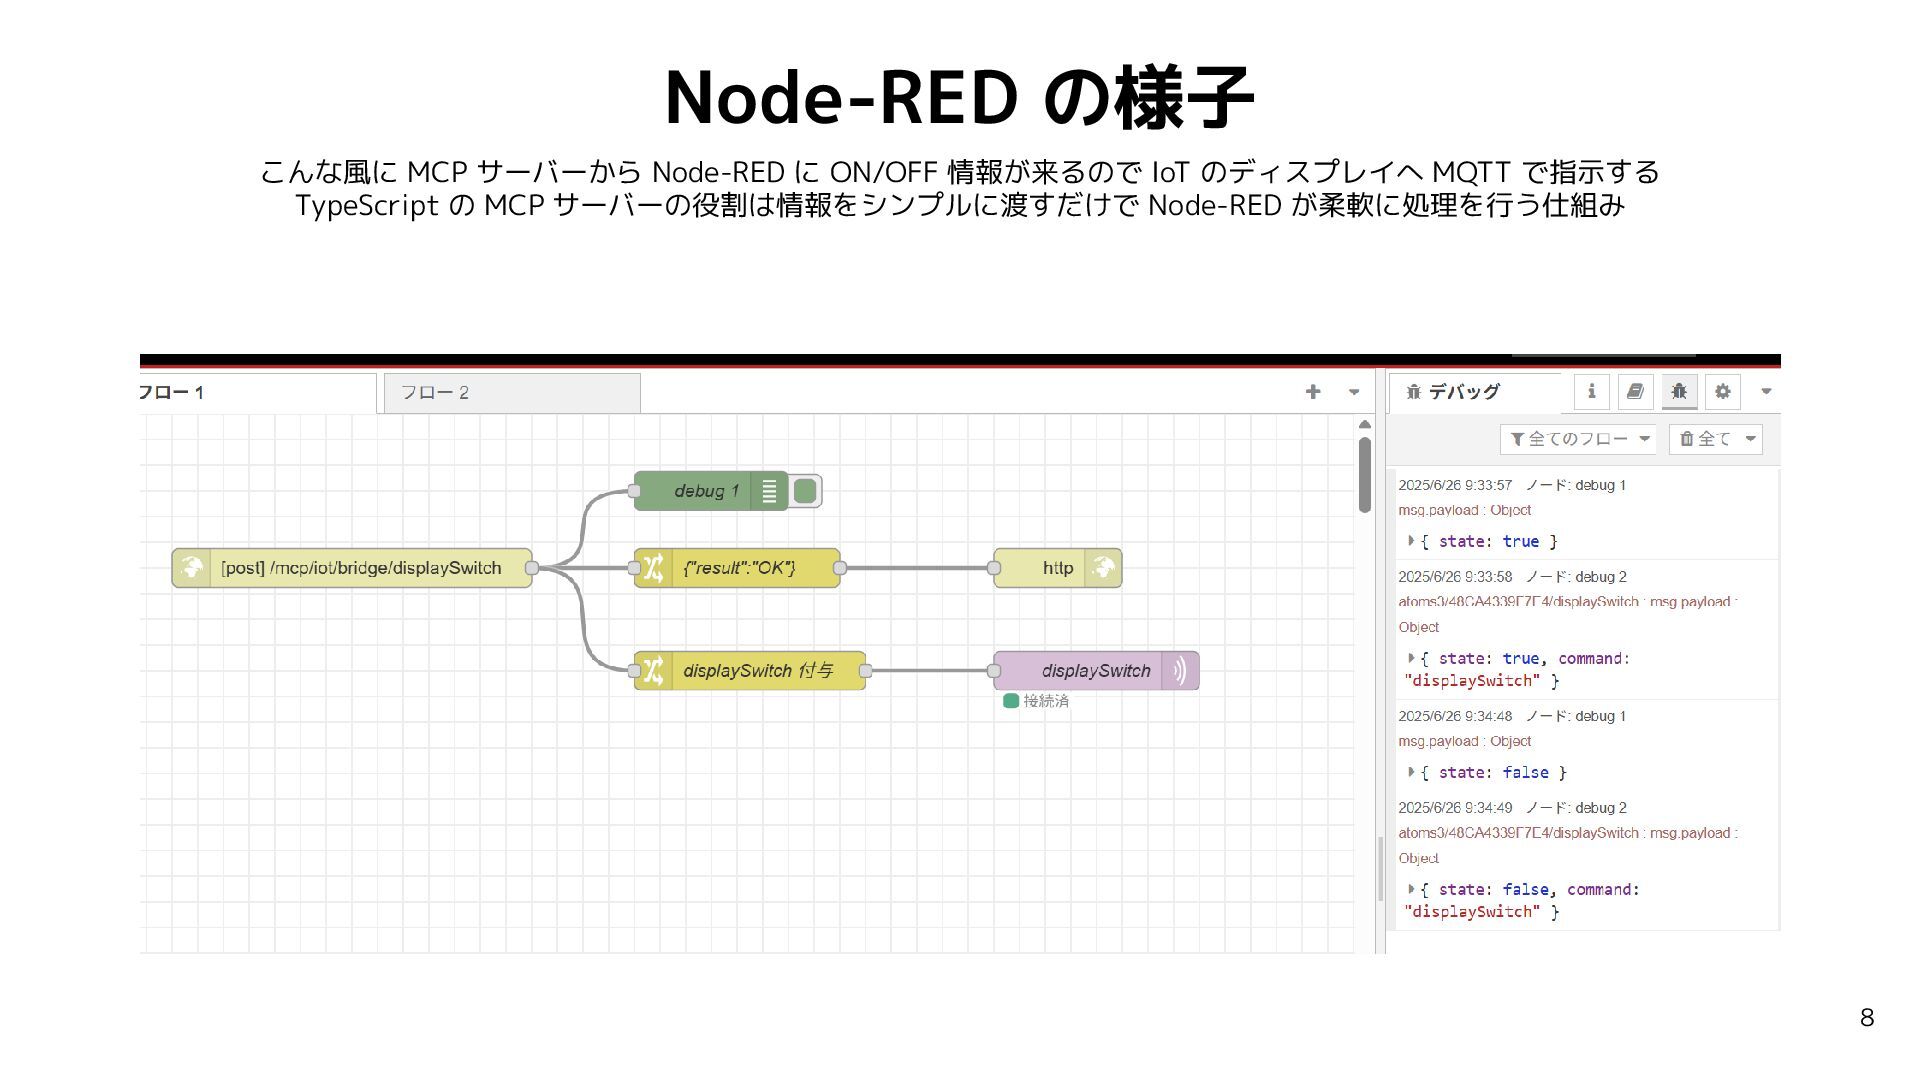
Task: Switch to the フロー 2 tab
Action: pos(512,393)
